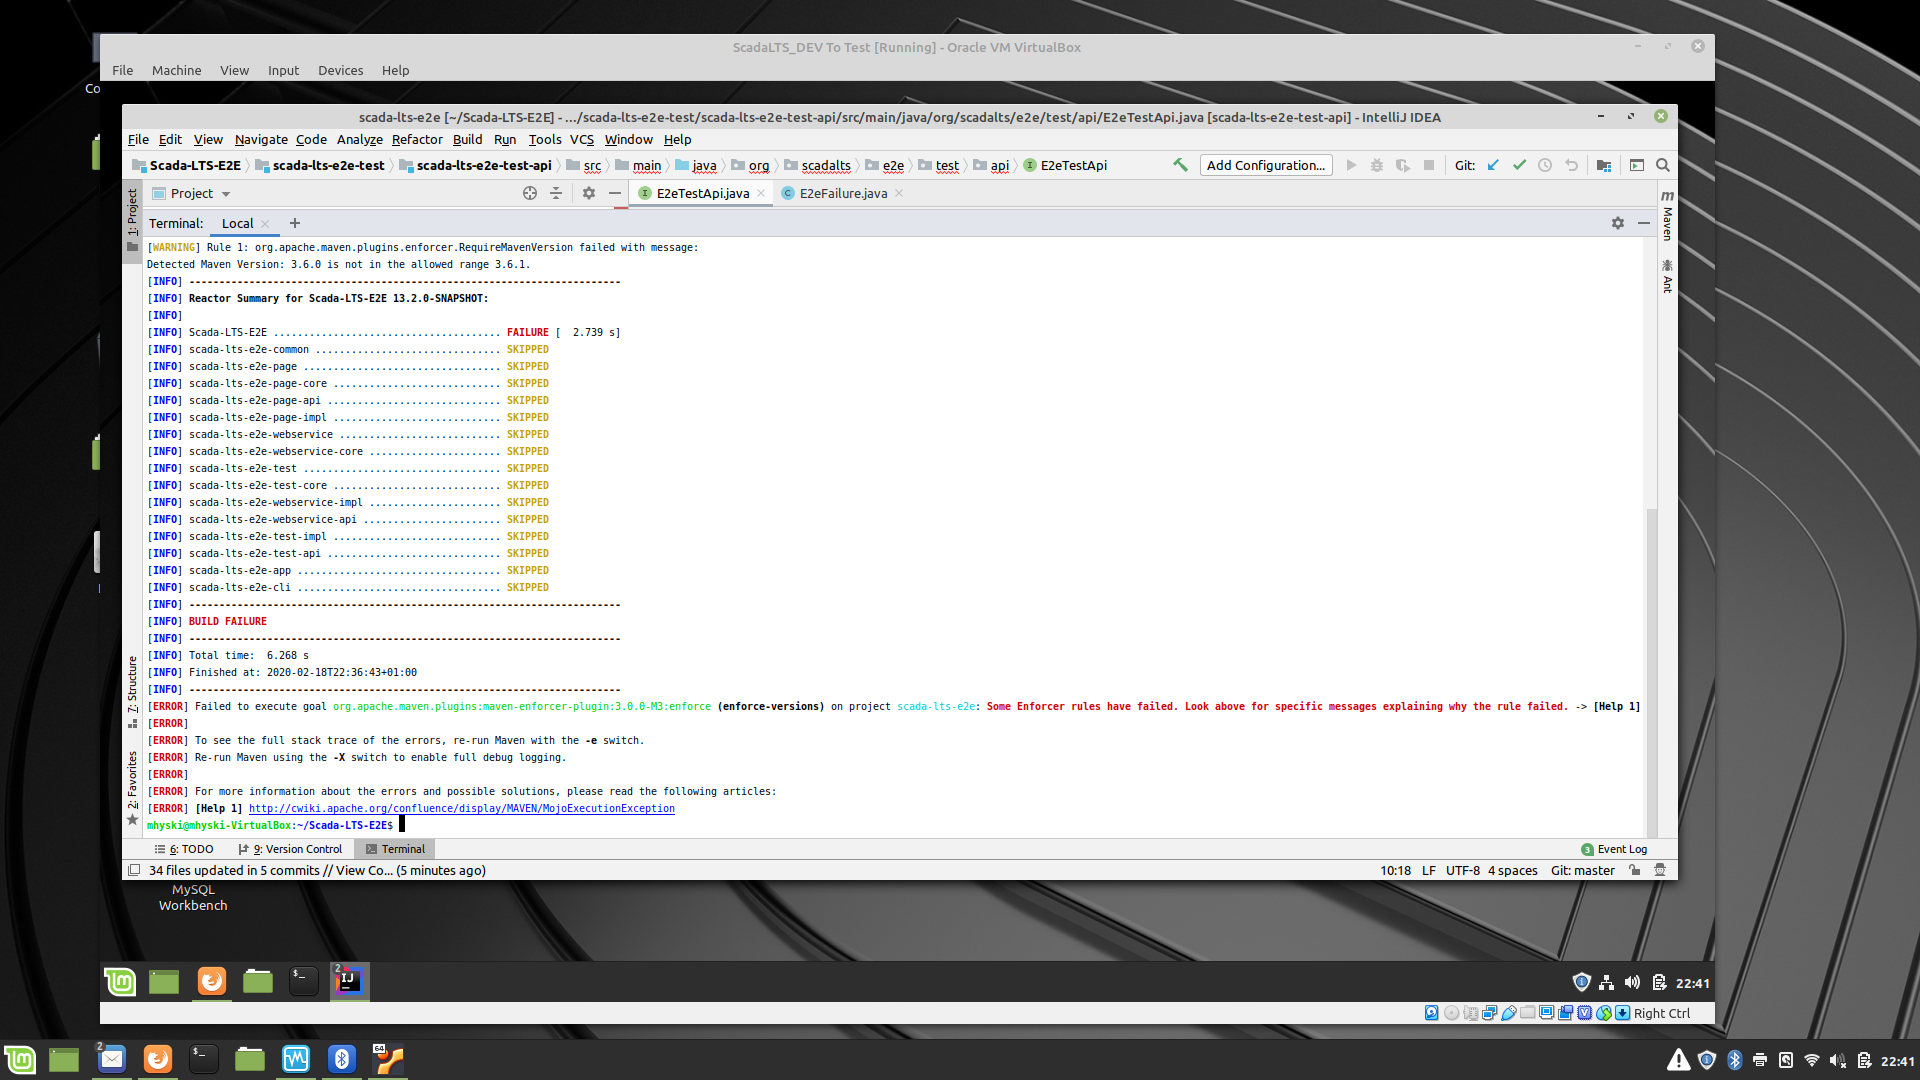Open Terminal settings via the gear icon

coord(1617,223)
